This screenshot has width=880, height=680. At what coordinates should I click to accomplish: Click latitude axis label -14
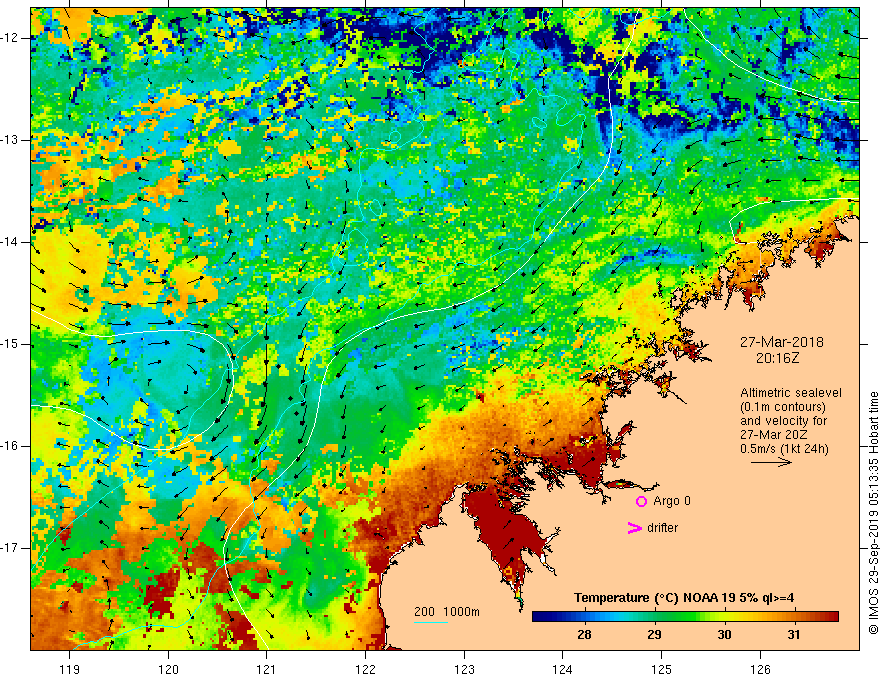tap(10, 242)
